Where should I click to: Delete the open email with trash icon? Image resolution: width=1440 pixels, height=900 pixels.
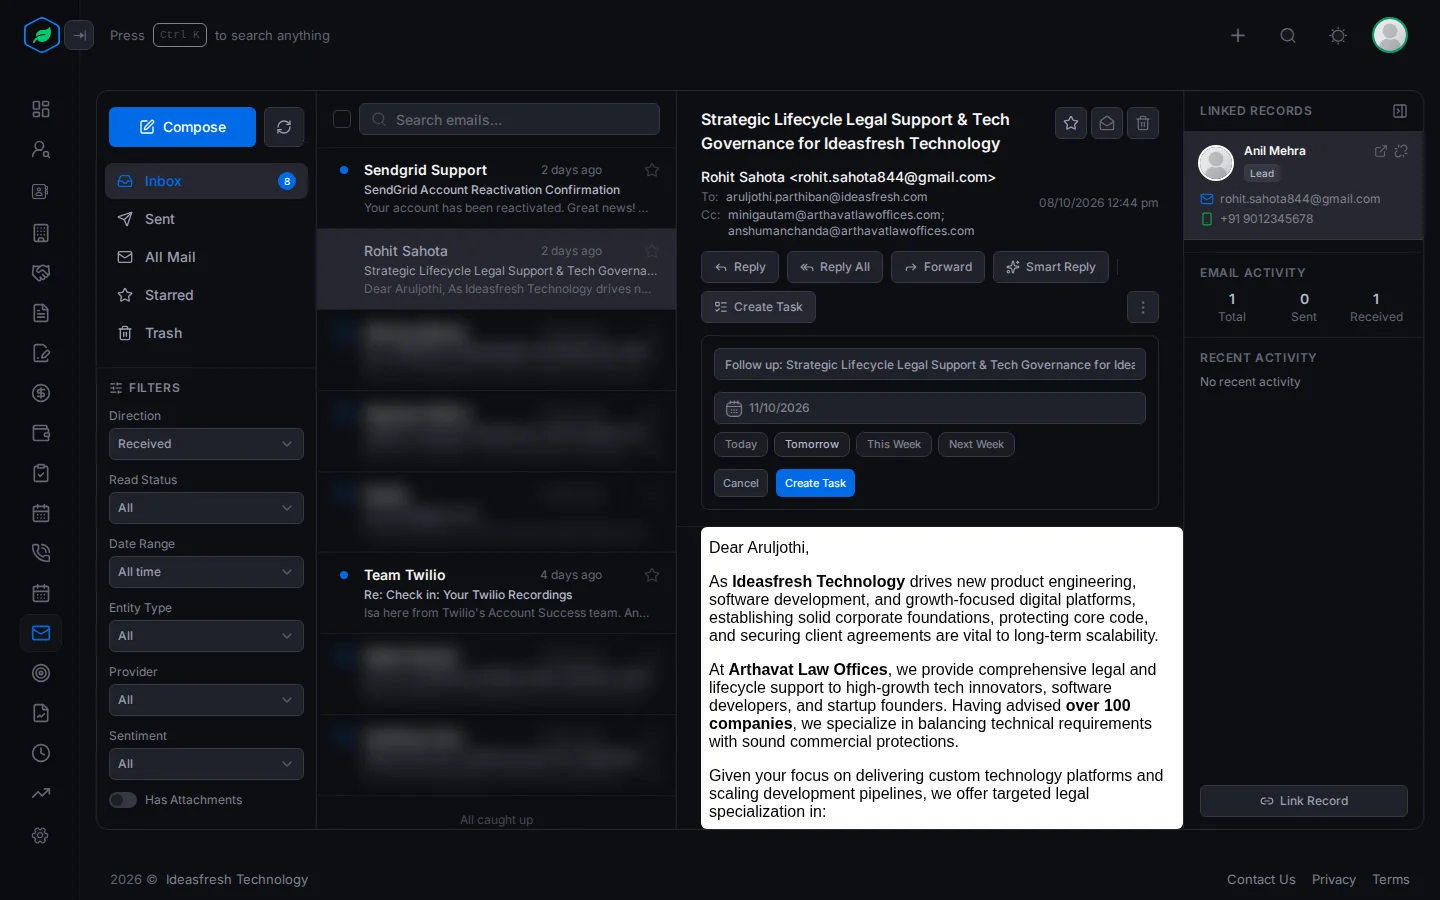(1143, 123)
